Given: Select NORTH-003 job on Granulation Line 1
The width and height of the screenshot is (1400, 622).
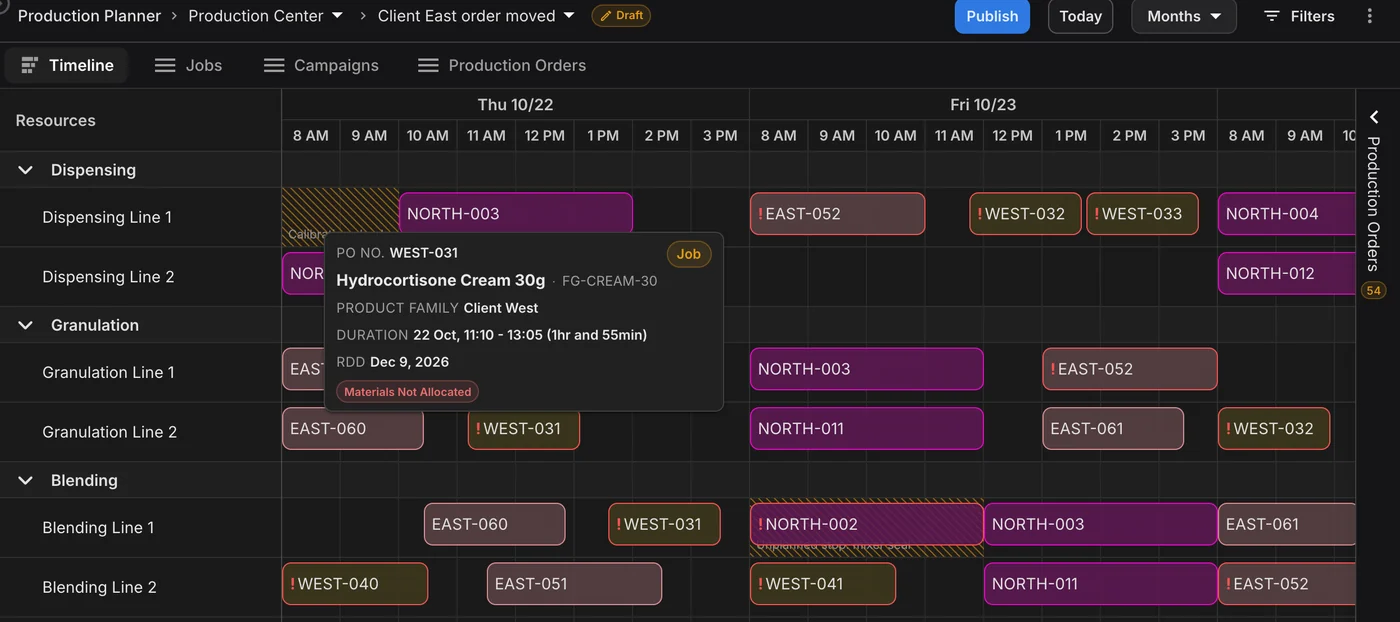Looking at the screenshot, I should (x=867, y=369).
